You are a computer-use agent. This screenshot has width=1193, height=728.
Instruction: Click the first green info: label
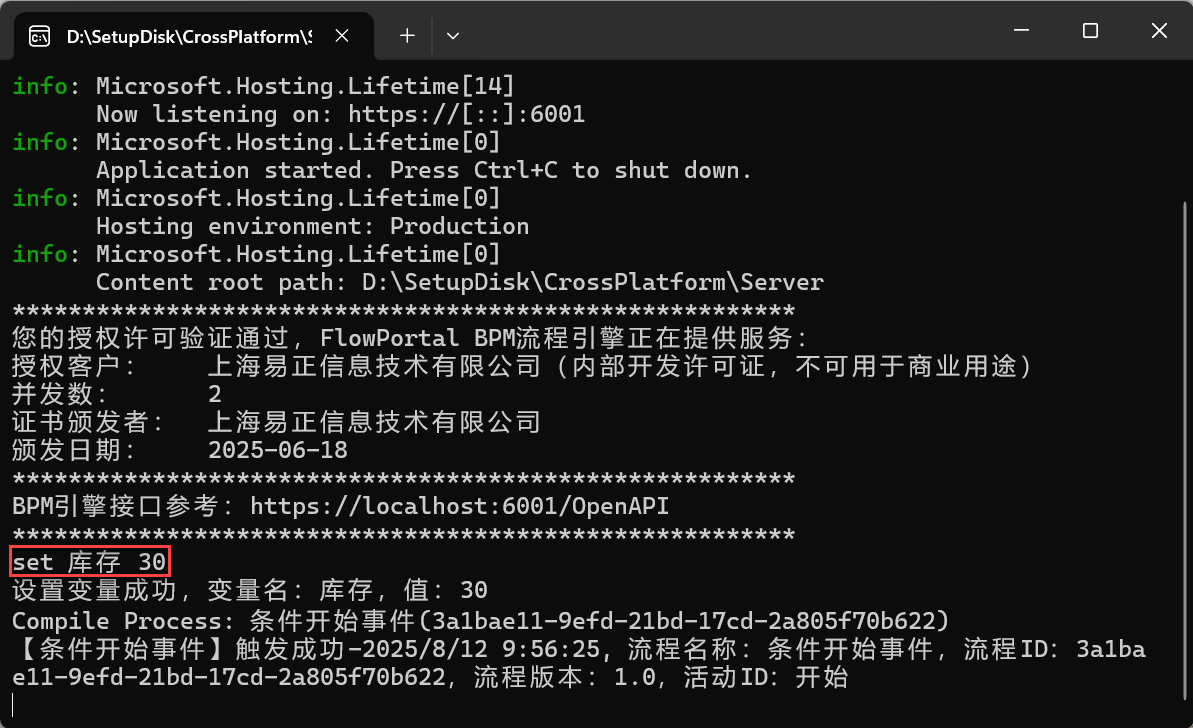[41, 86]
